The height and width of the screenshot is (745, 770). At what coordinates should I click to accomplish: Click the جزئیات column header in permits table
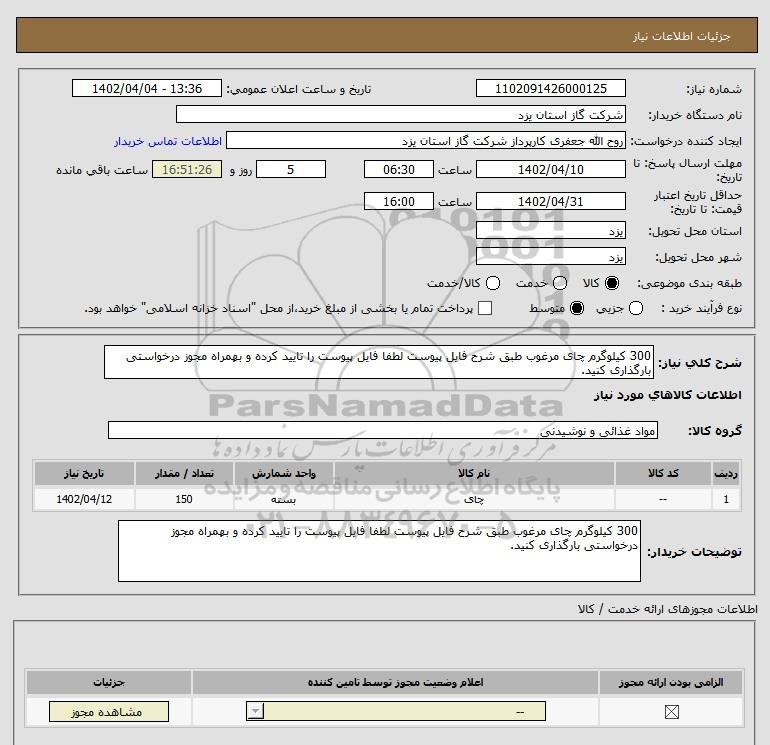(109, 683)
